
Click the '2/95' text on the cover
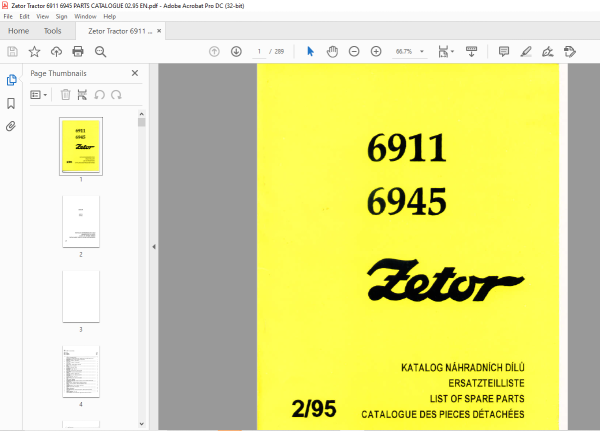pyautogui.click(x=314, y=408)
